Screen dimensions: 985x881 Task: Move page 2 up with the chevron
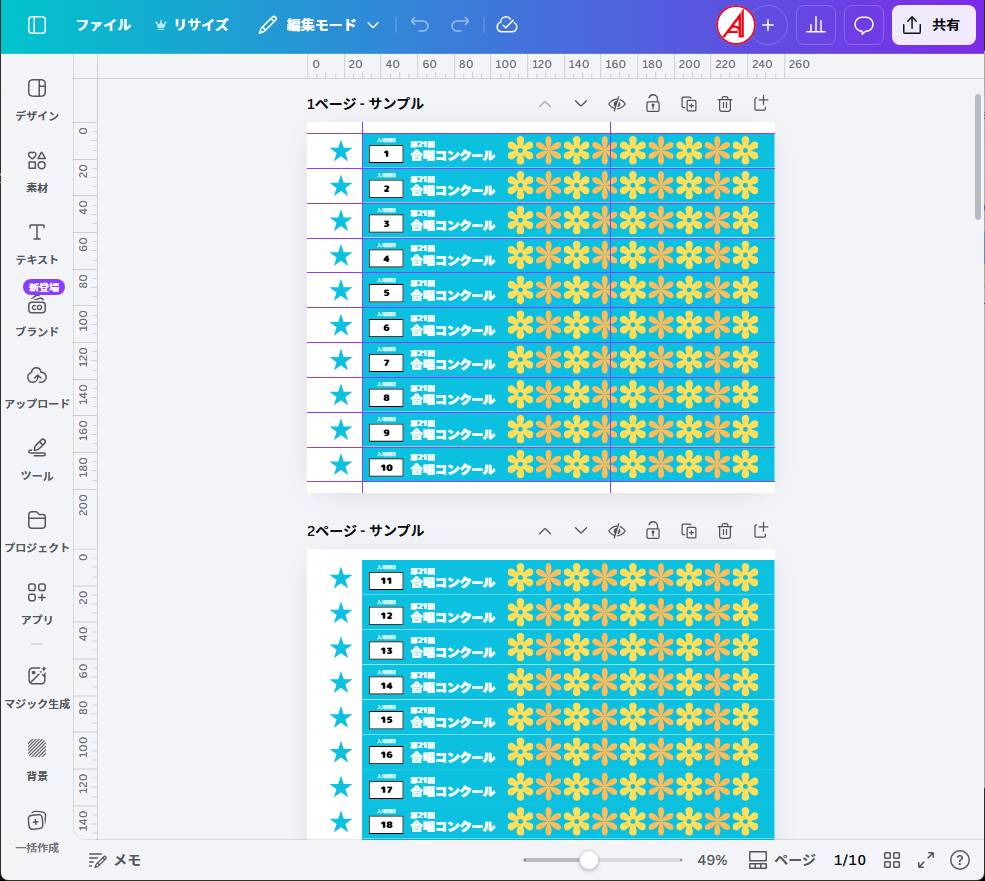545,530
